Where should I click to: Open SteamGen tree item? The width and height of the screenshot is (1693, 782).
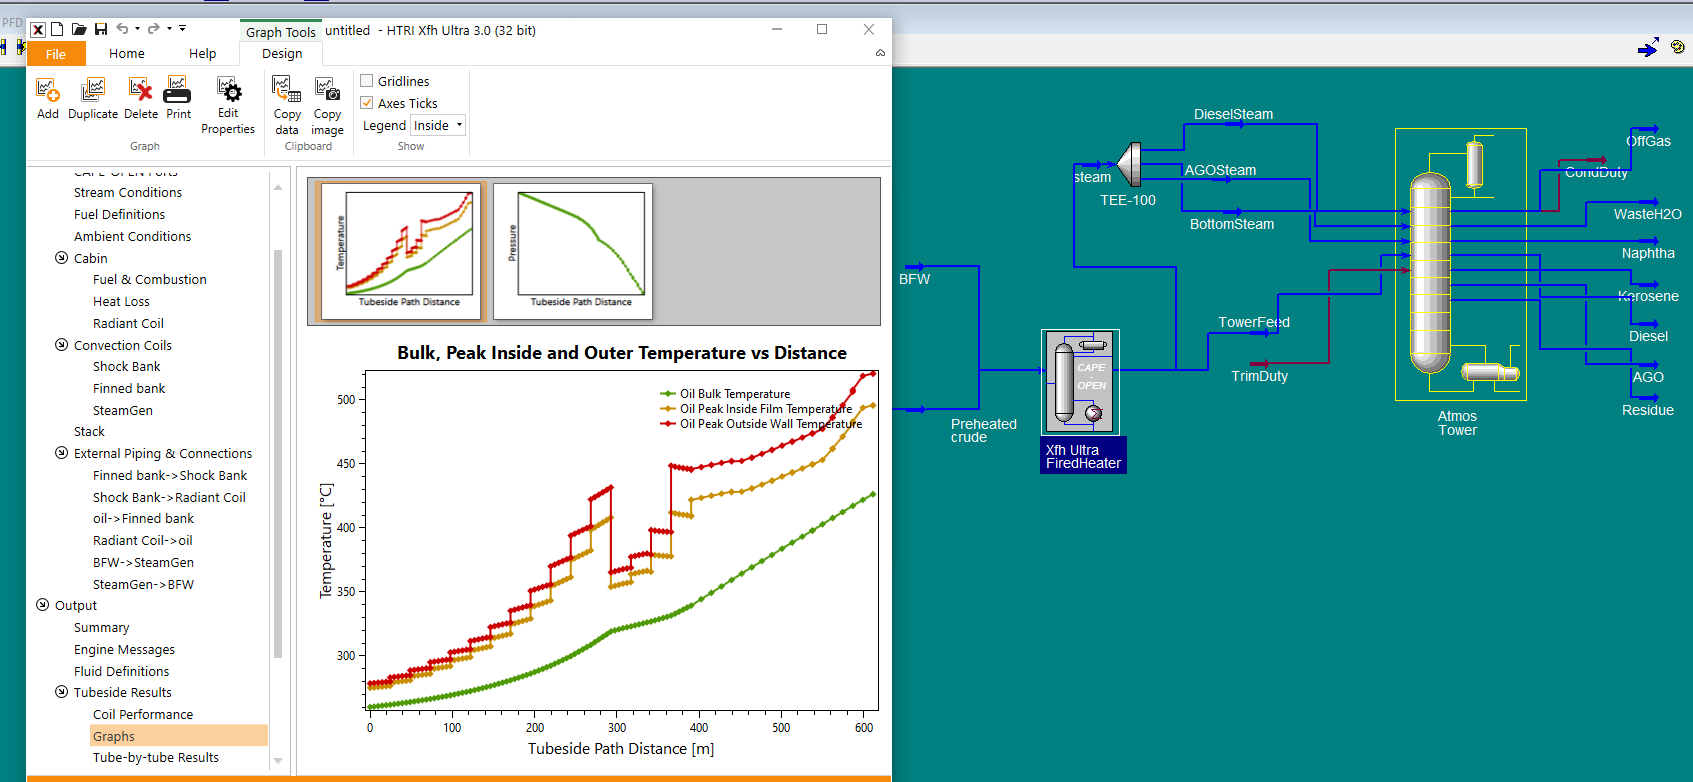[123, 410]
